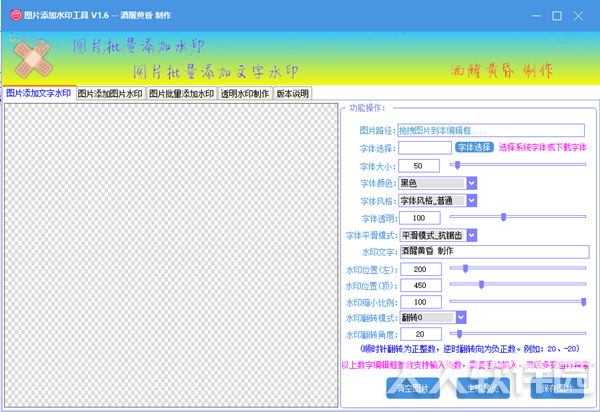Screen dimensions: 600x412
Task: Click the blue 字体选择 button
Action: coord(474,147)
